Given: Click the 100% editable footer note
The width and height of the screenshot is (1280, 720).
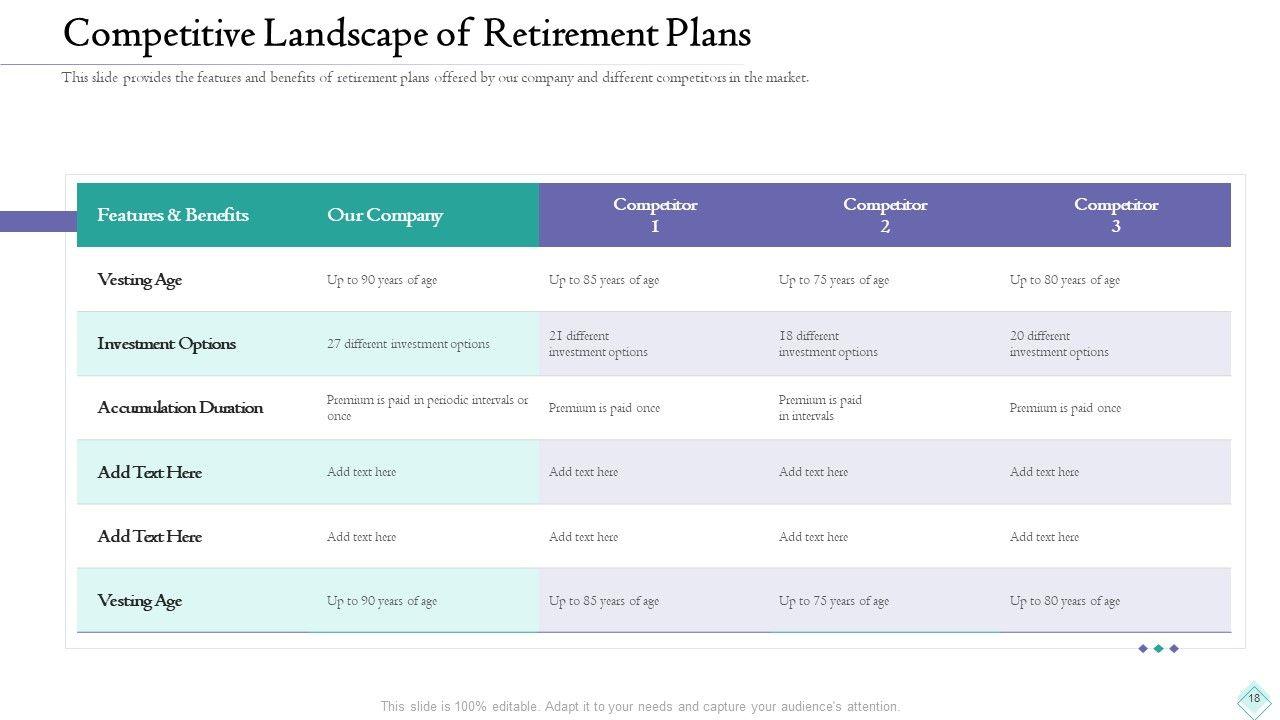Looking at the screenshot, I should (640, 706).
